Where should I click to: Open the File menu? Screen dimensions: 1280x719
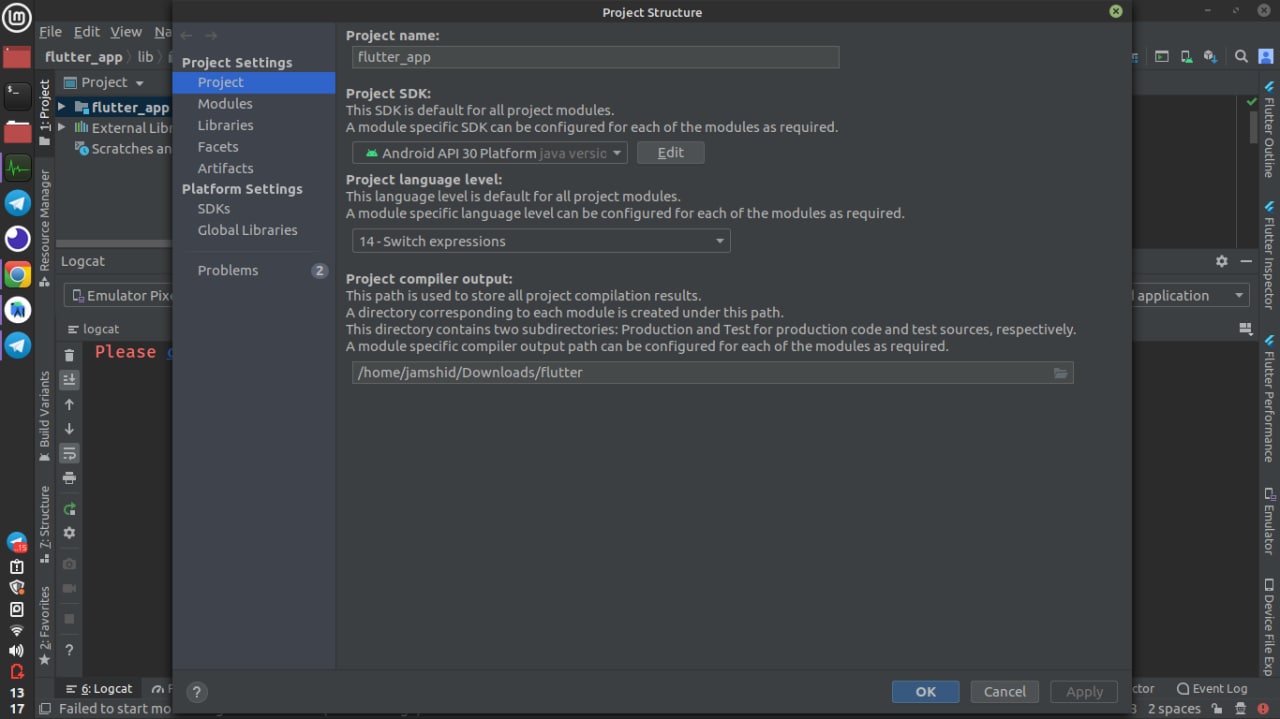tap(50, 32)
